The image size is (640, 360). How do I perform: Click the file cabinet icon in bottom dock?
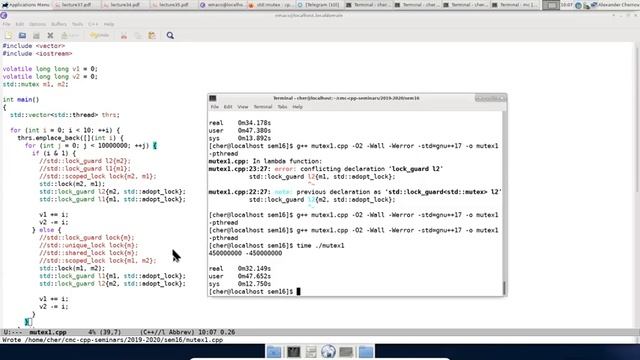[x=311, y=352]
